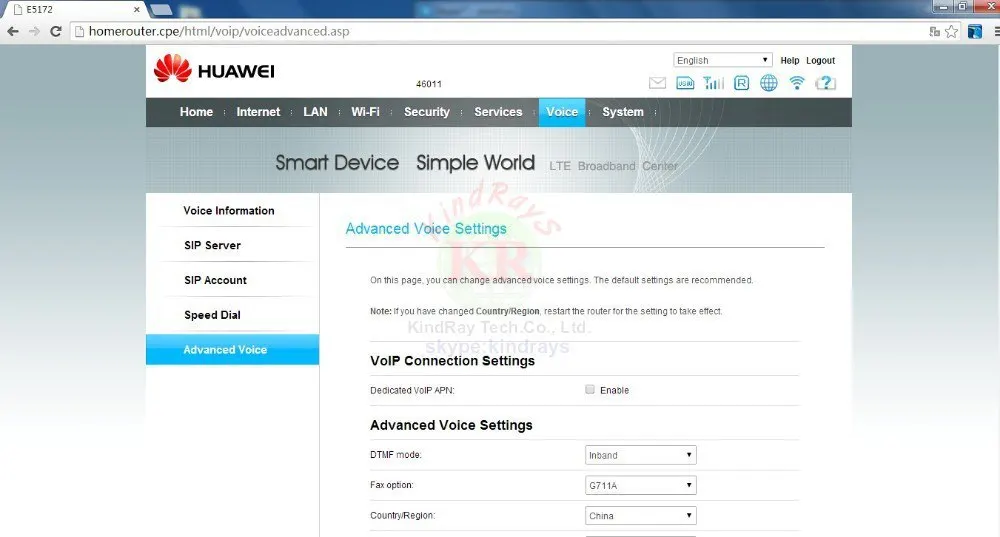Screen dimensions: 1000x537
Task: Click the globe internet status icon
Action: [x=768, y=83]
